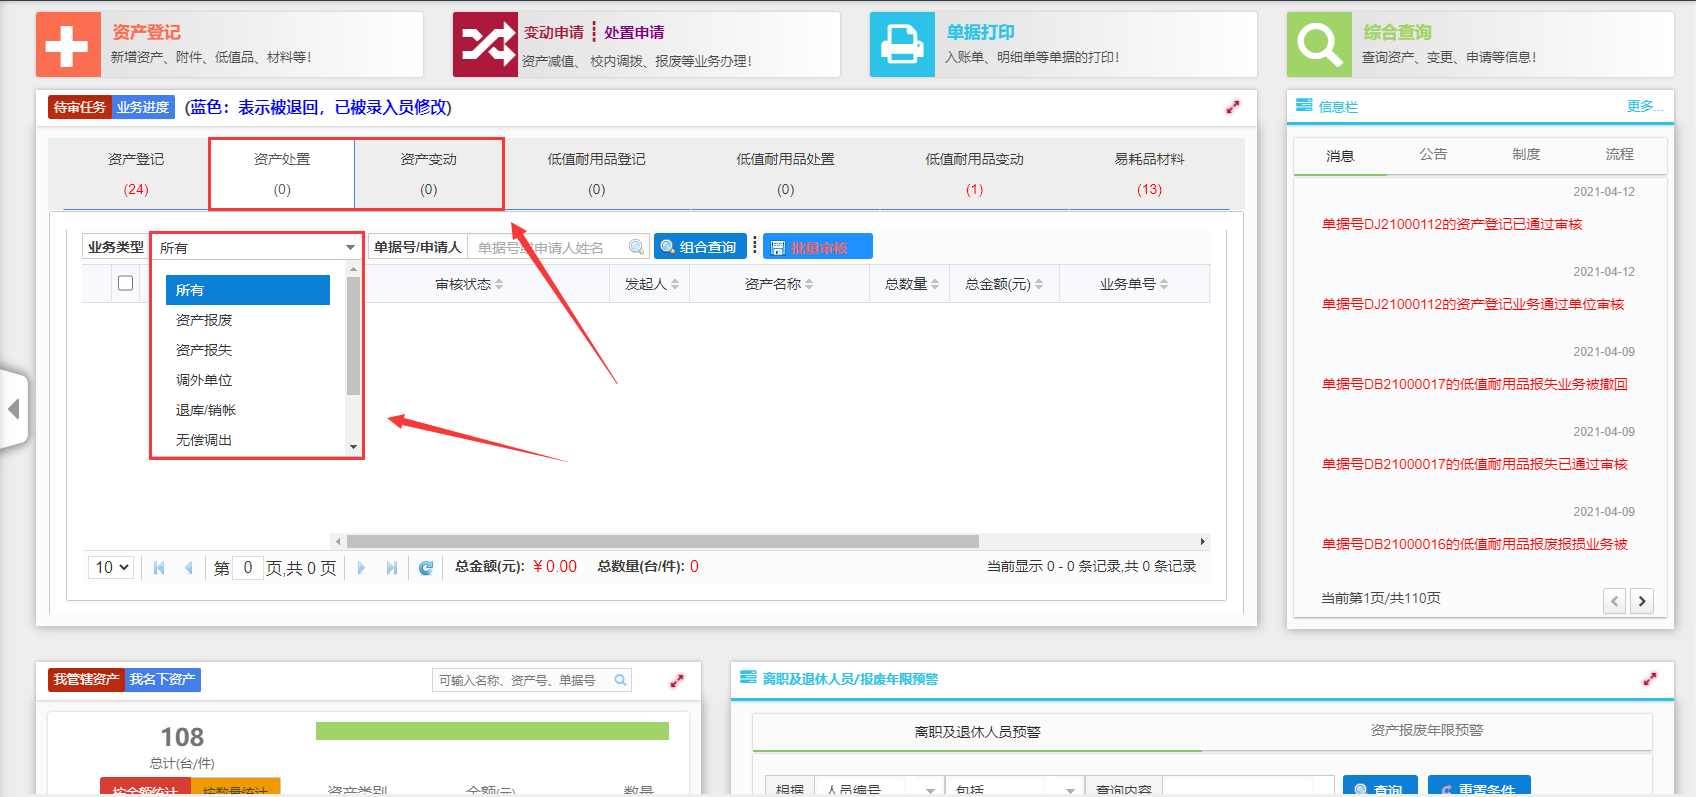The height and width of the screenshot is (797, 1696).
Task: Click the 更多... link in info panel
Action: click(x=1644, y=106)
